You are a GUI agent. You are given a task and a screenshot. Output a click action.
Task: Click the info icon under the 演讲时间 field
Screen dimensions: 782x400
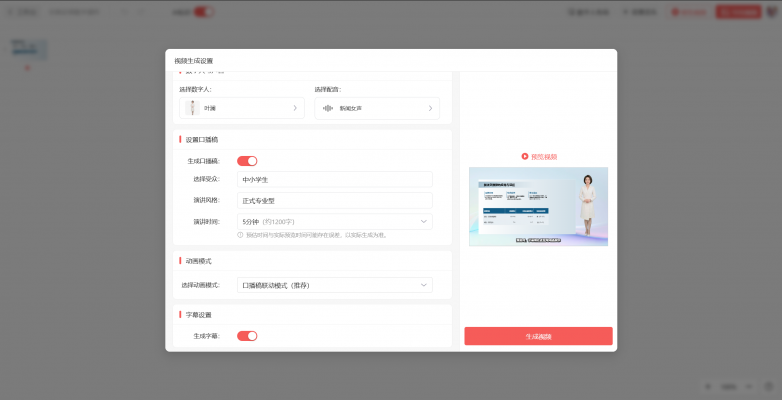pos(240,235)
